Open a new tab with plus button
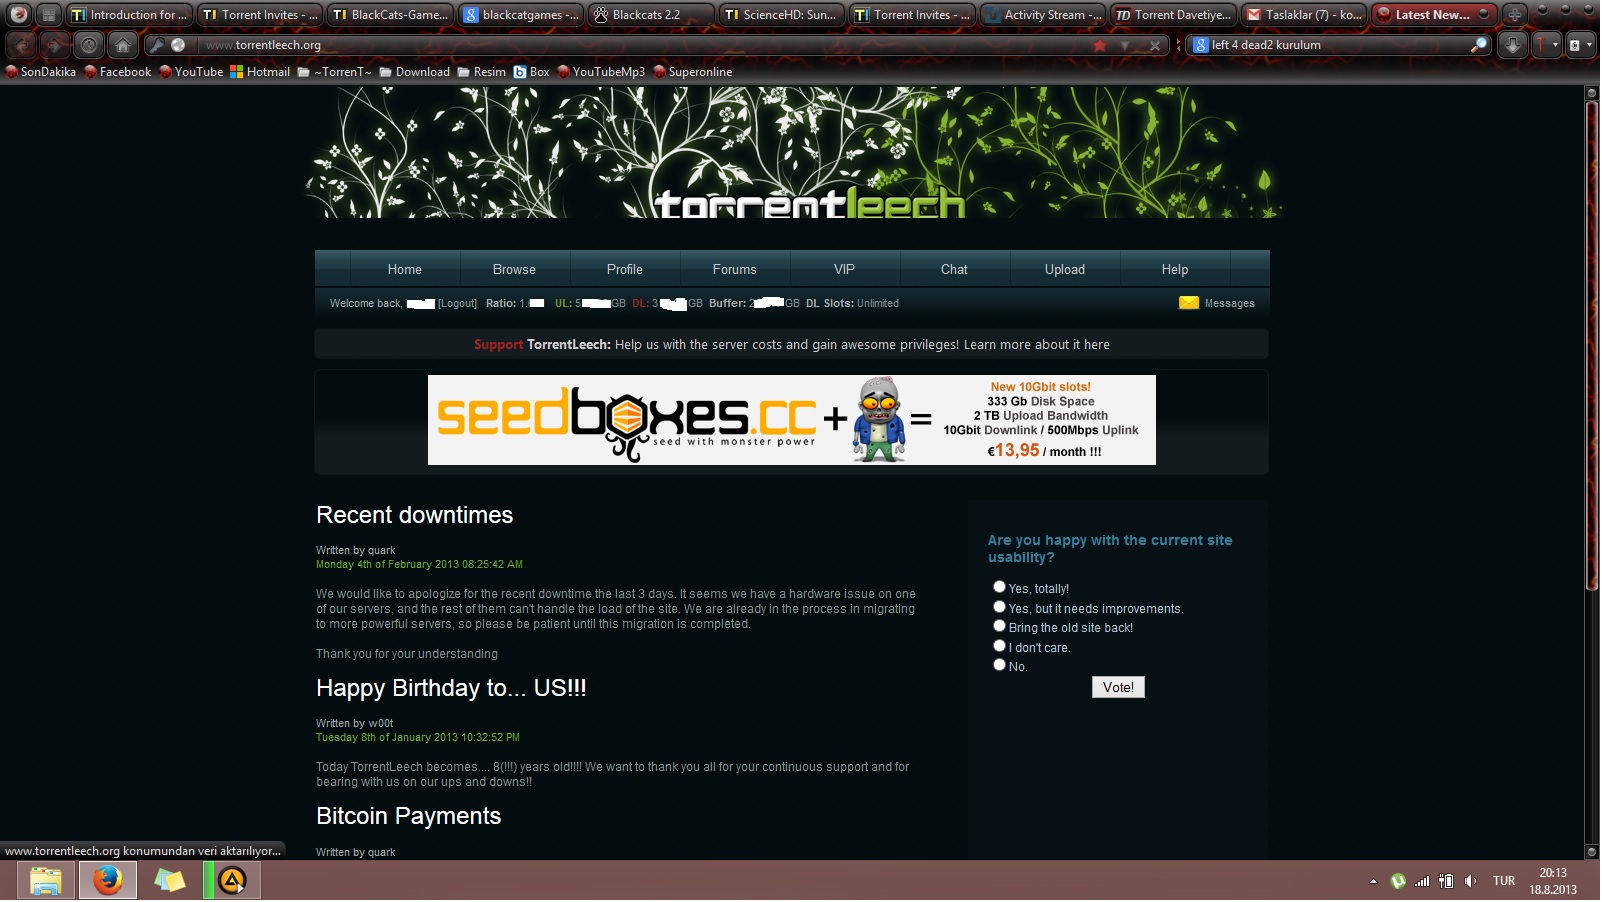This screenshot has width=1602, height=902. click(x=1514, y=14)
